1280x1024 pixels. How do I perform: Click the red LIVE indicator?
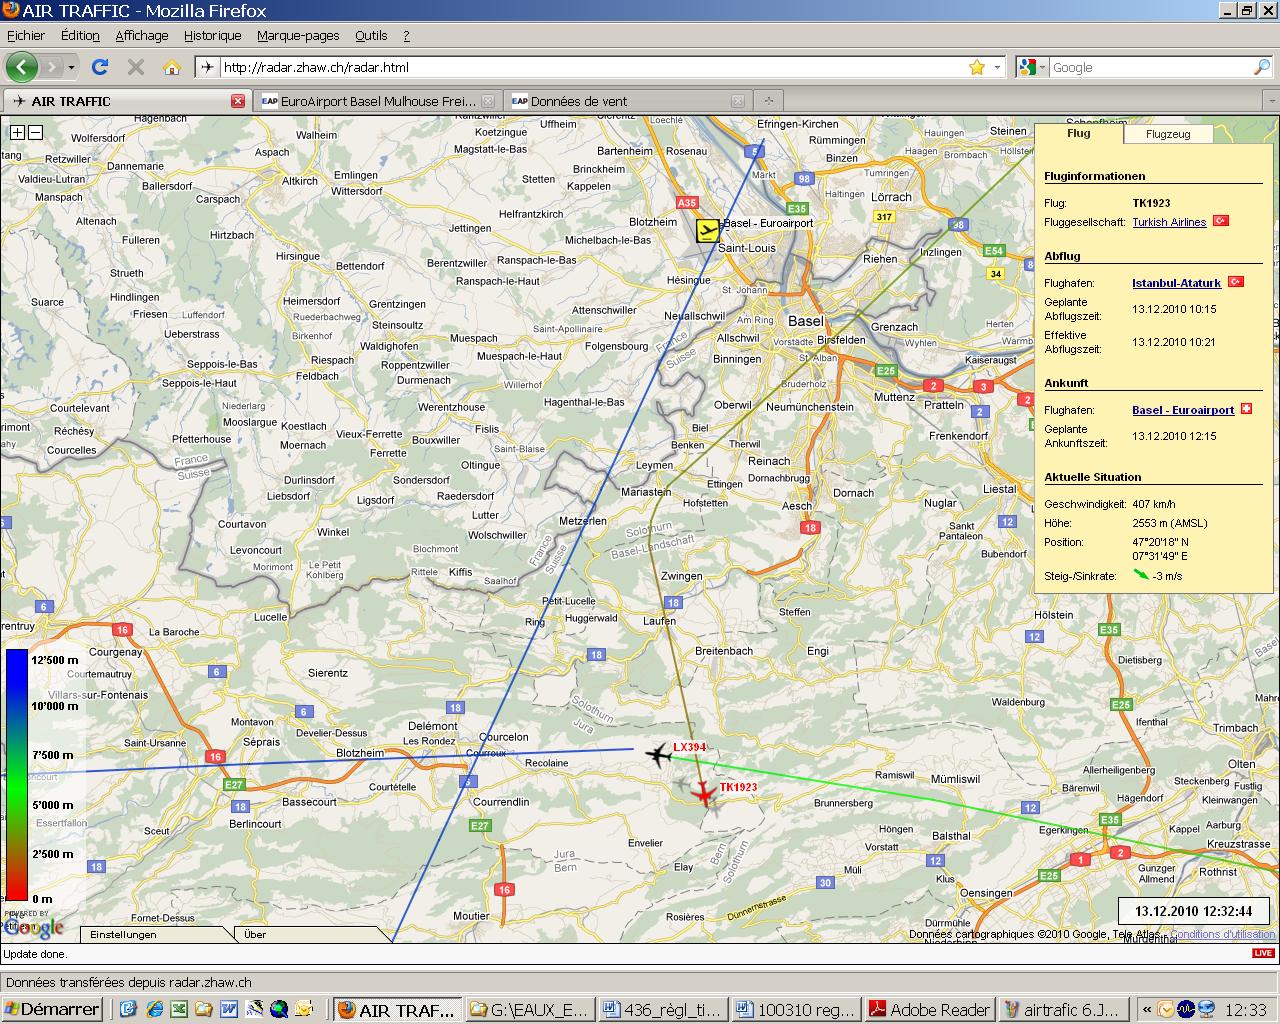[1263, 953]
